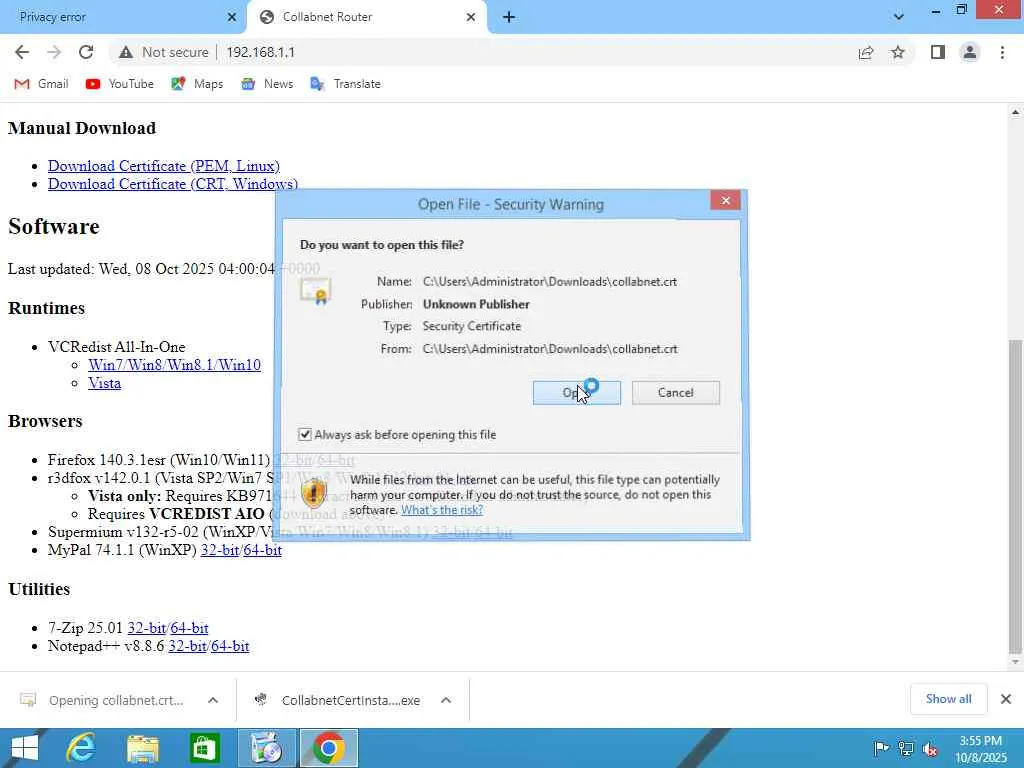1024x768 pixels.
Task: Bookmark this page with the star icon
Action: [x=898, y=52]
